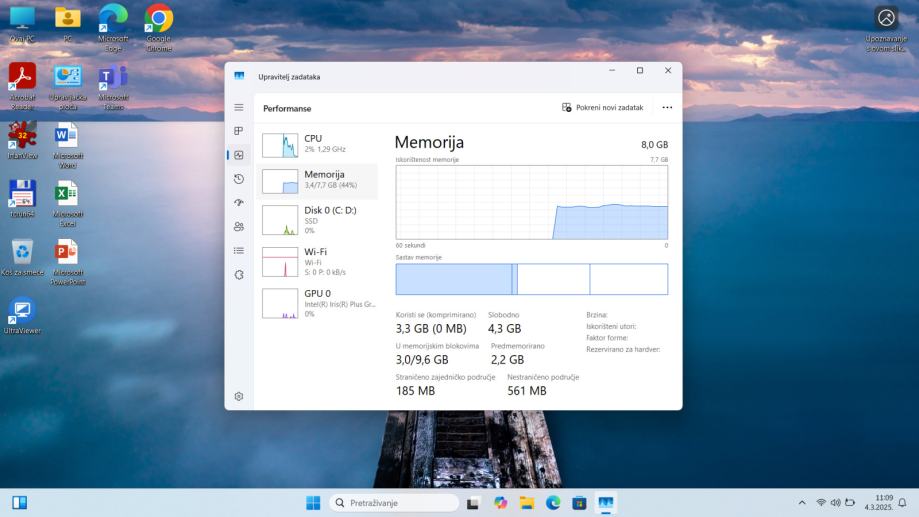Viewport: 919px width, 517px height.
Task: Open the 'Ovaj PC' desktop icon
Action: click(22, 25)
